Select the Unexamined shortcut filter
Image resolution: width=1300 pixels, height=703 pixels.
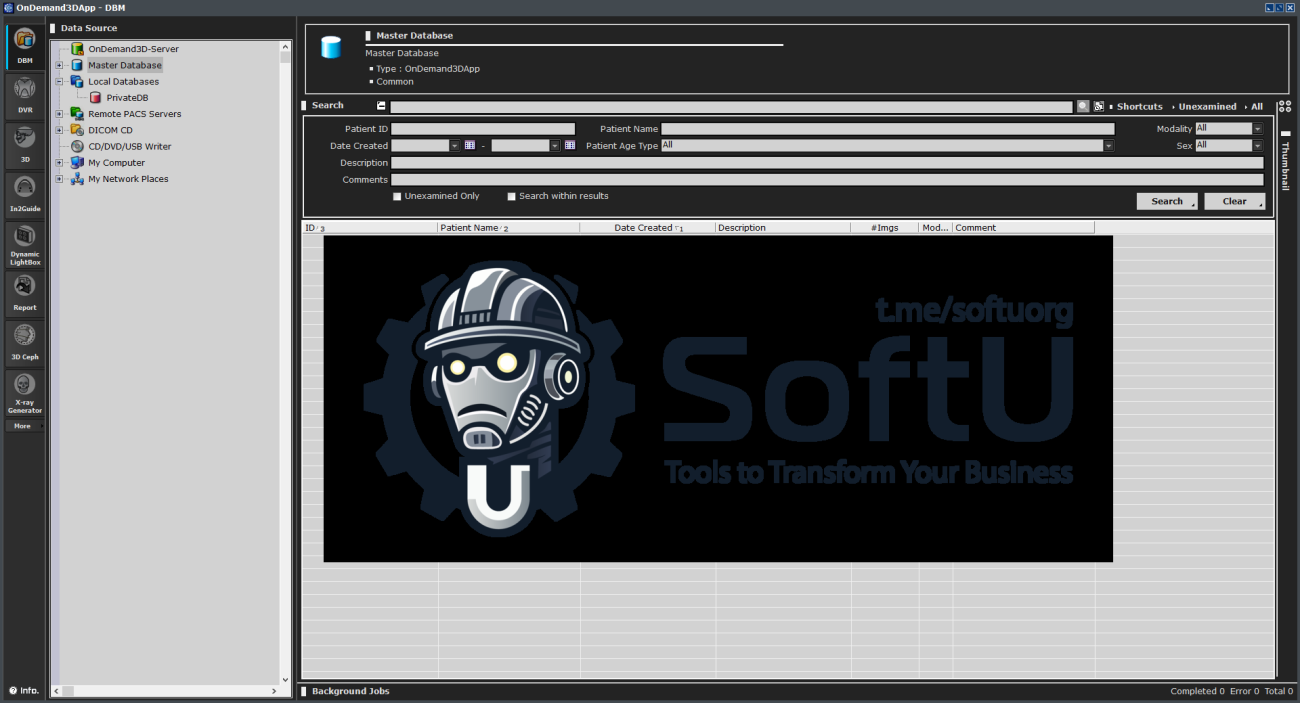(x=1207, y=106)
